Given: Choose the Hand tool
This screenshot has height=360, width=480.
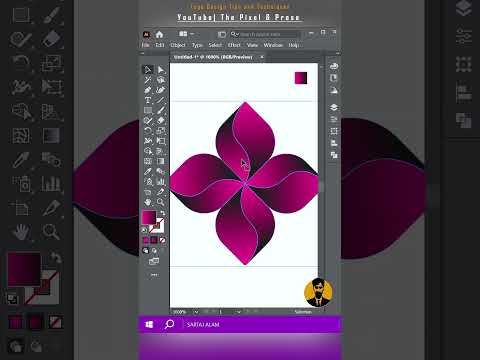Looking at the screenshot, I should (x=148, y=202).
